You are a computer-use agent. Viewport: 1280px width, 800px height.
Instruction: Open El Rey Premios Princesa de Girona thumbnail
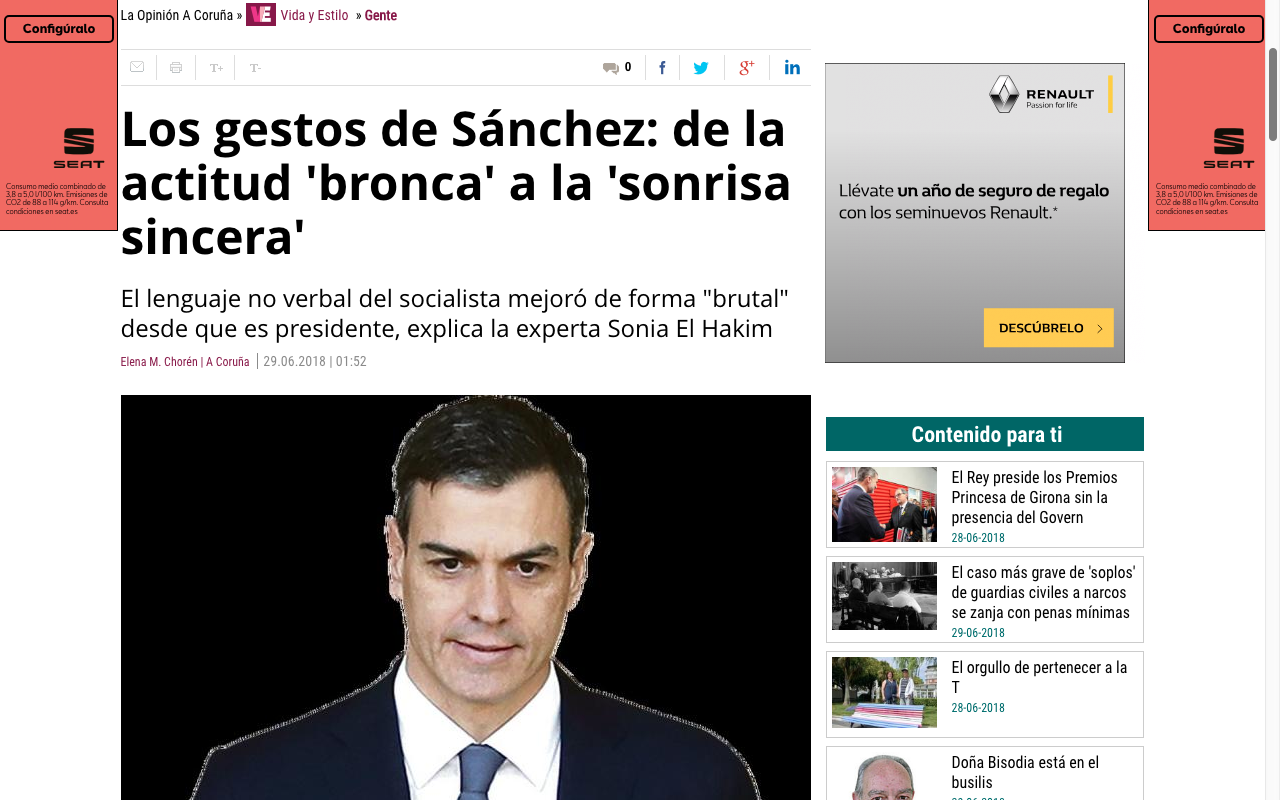[884, 504]
